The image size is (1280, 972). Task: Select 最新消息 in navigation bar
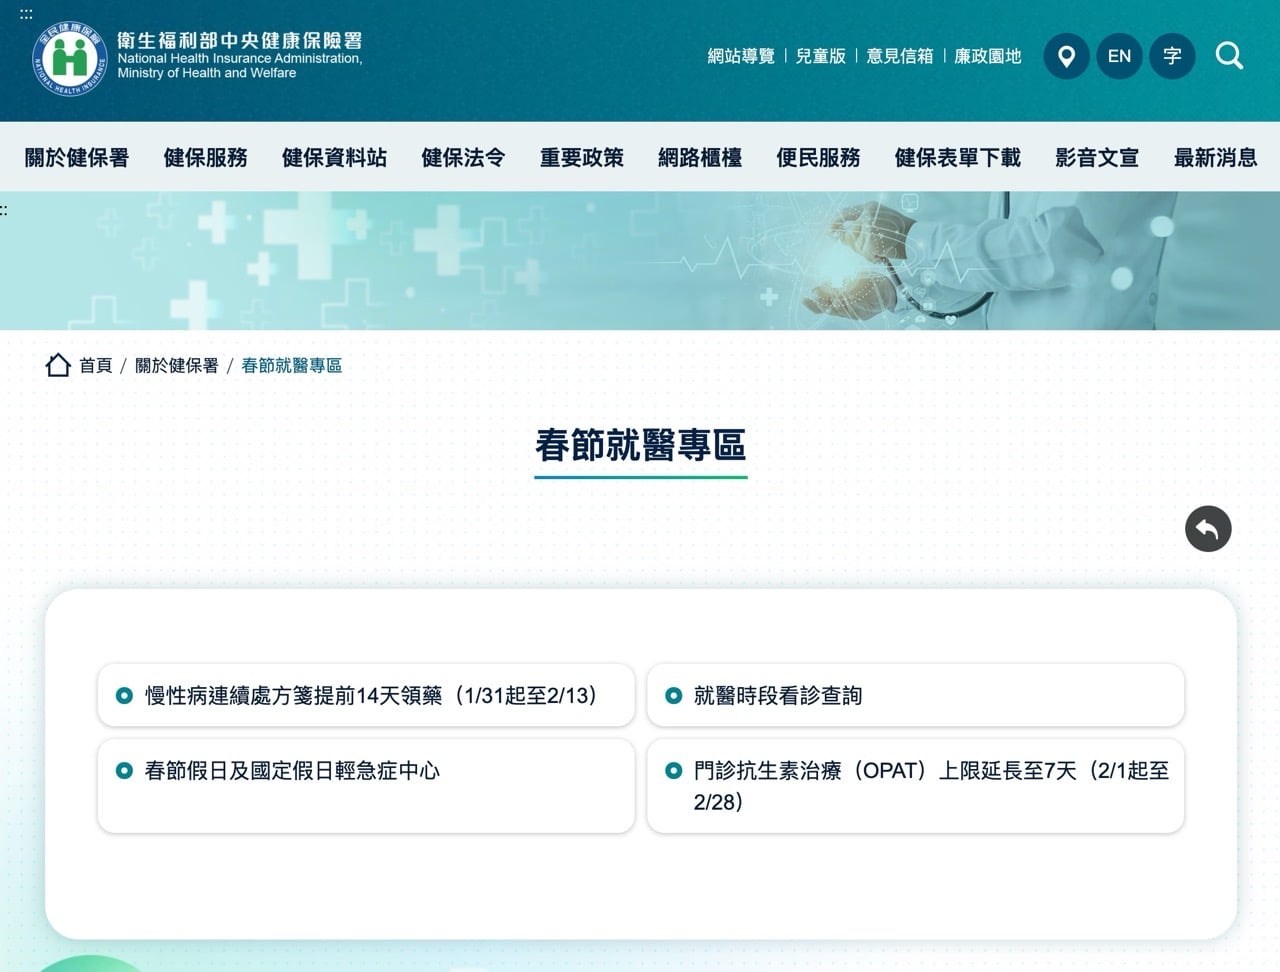[x=1215, y=157]
